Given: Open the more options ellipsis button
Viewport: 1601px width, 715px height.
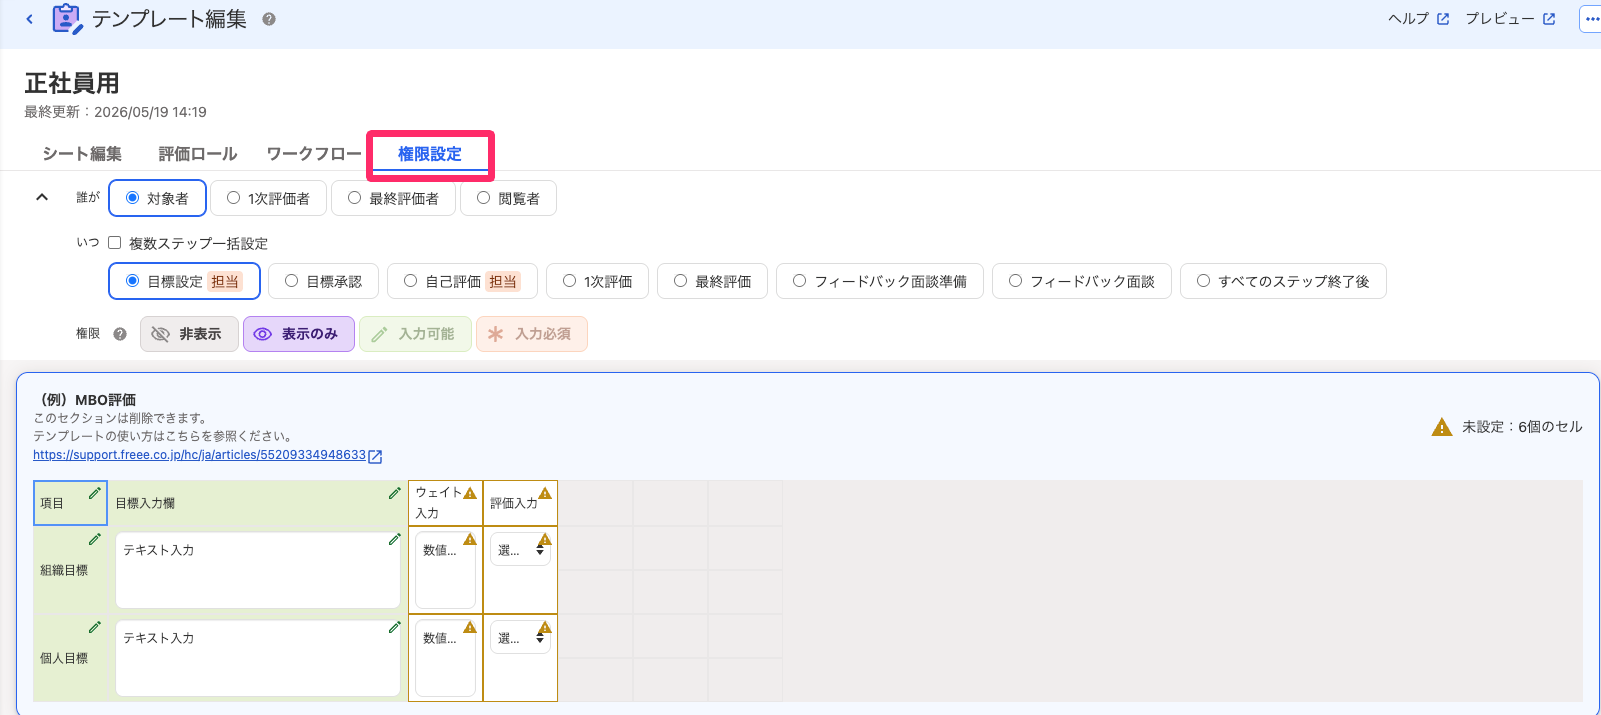Looking at the screenshot, I should click(1591, 19).
